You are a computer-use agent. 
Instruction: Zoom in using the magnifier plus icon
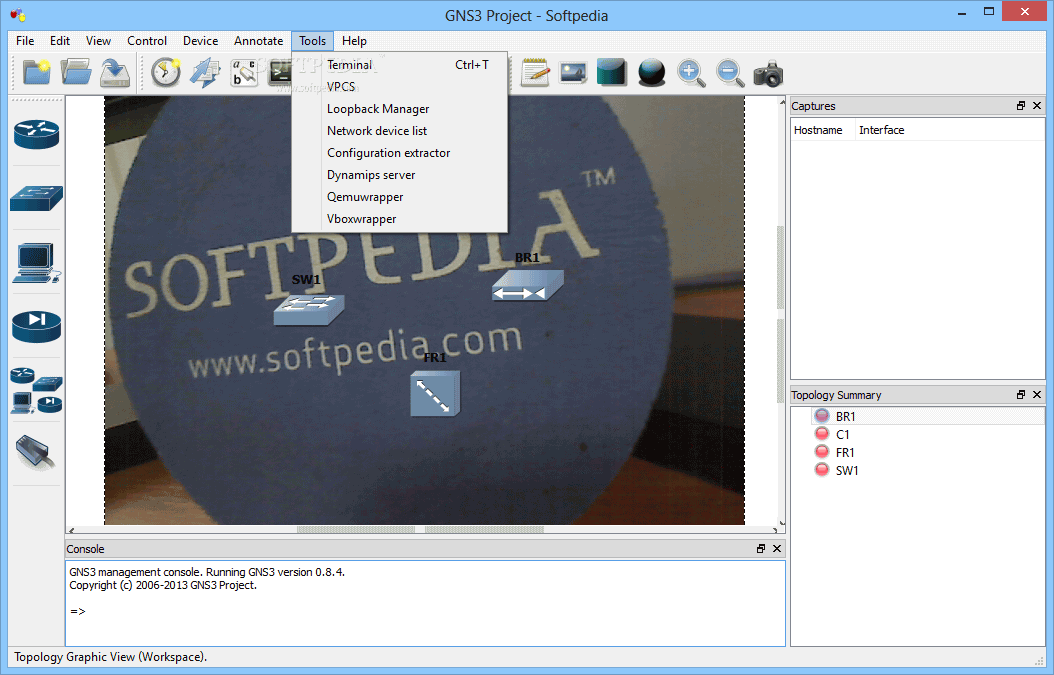click(690, 73)
